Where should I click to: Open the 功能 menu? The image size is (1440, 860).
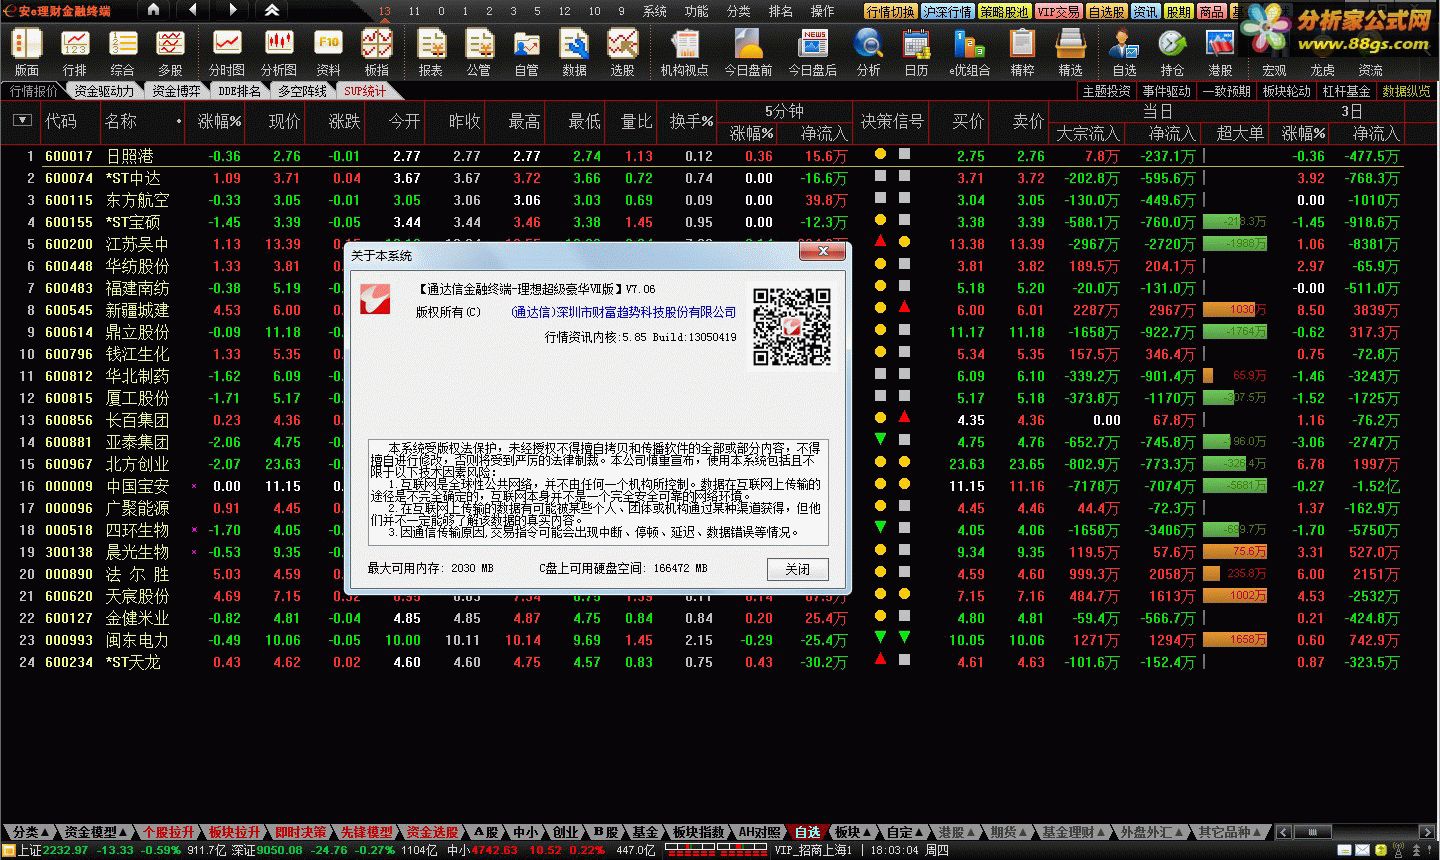coord(696,11)
